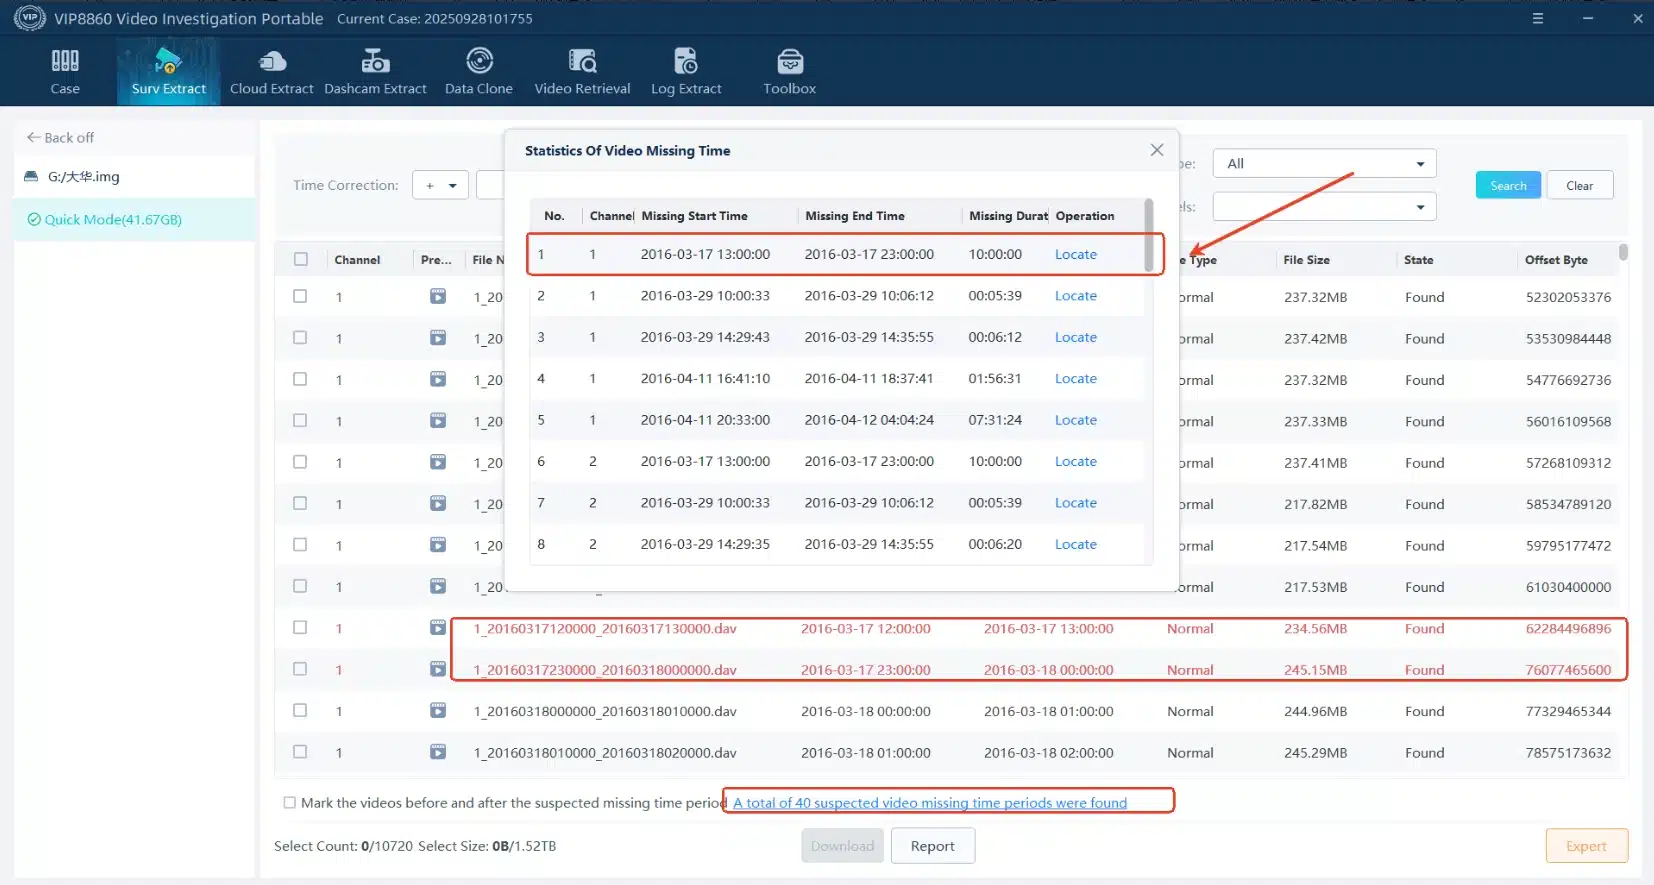Expand the empty dropdown below 'All'

[x=1324, y=207]
